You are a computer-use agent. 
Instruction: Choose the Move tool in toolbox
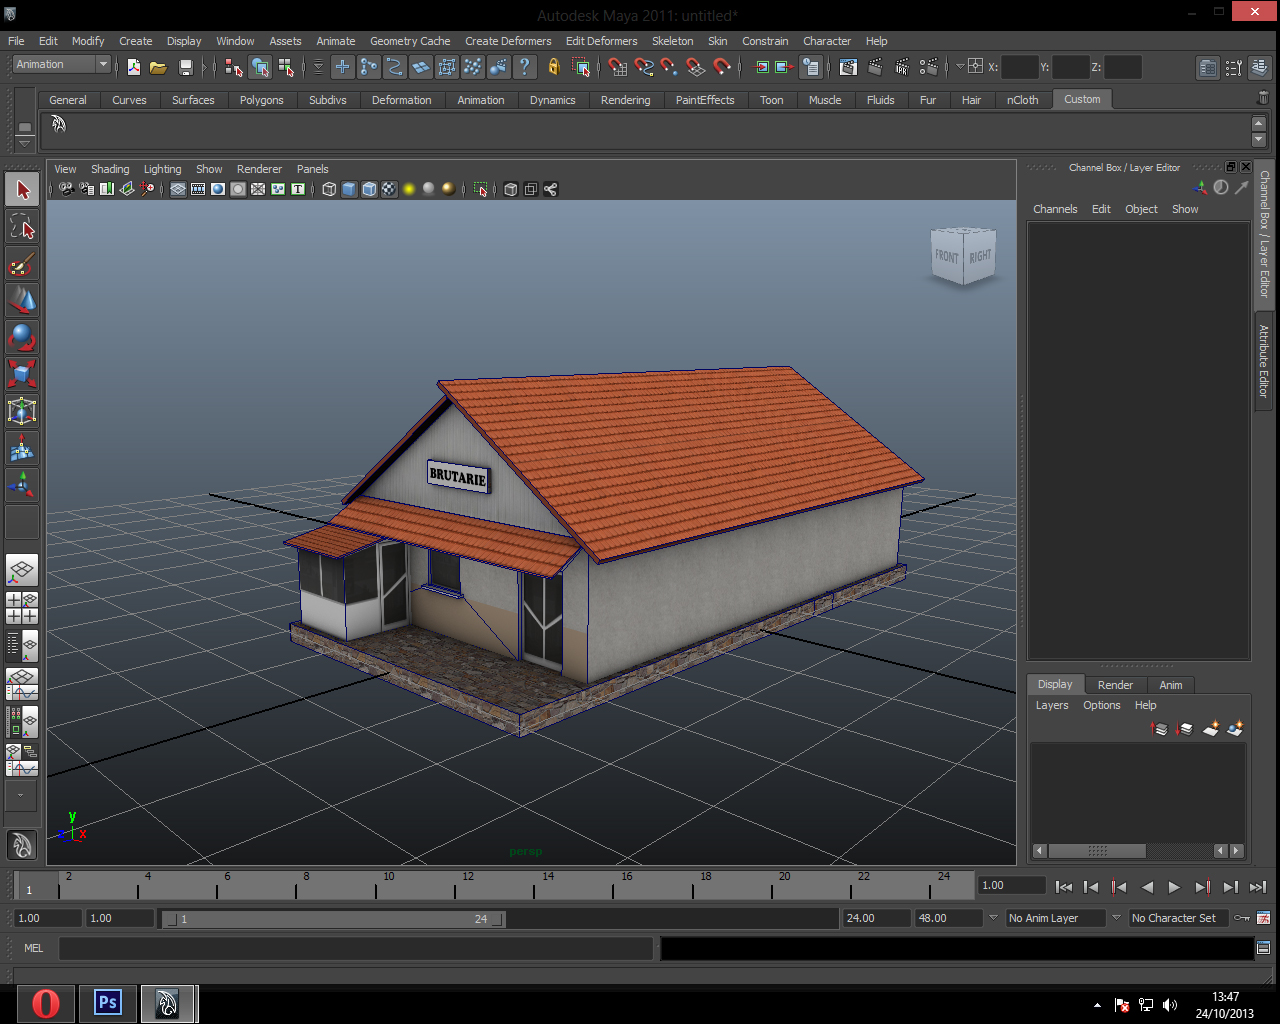pyautogui.click(x=22, y=301)
